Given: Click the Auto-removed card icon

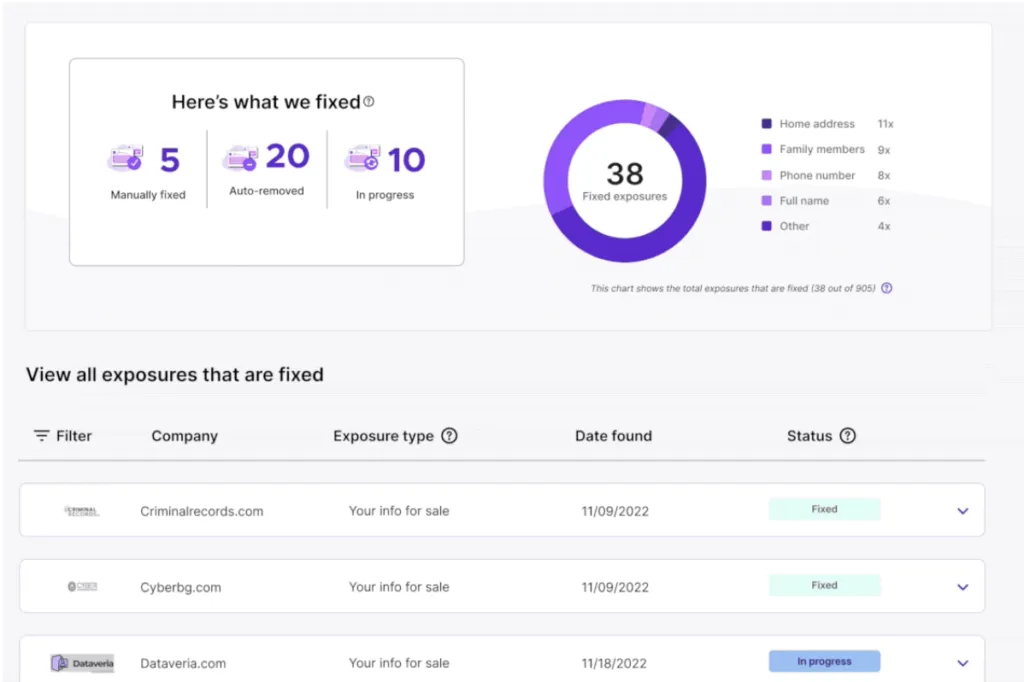Looking at the screenshot, I should [x=241, y=158].
